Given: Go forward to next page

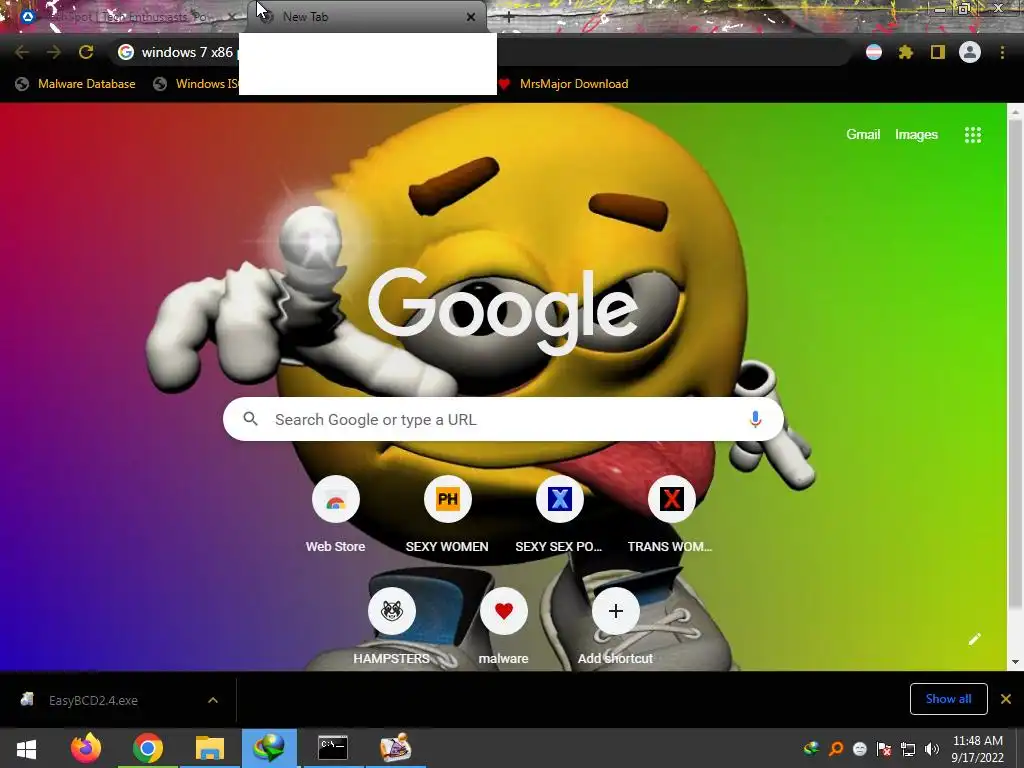Looking at the screenshot, I should tap(54, 52).
